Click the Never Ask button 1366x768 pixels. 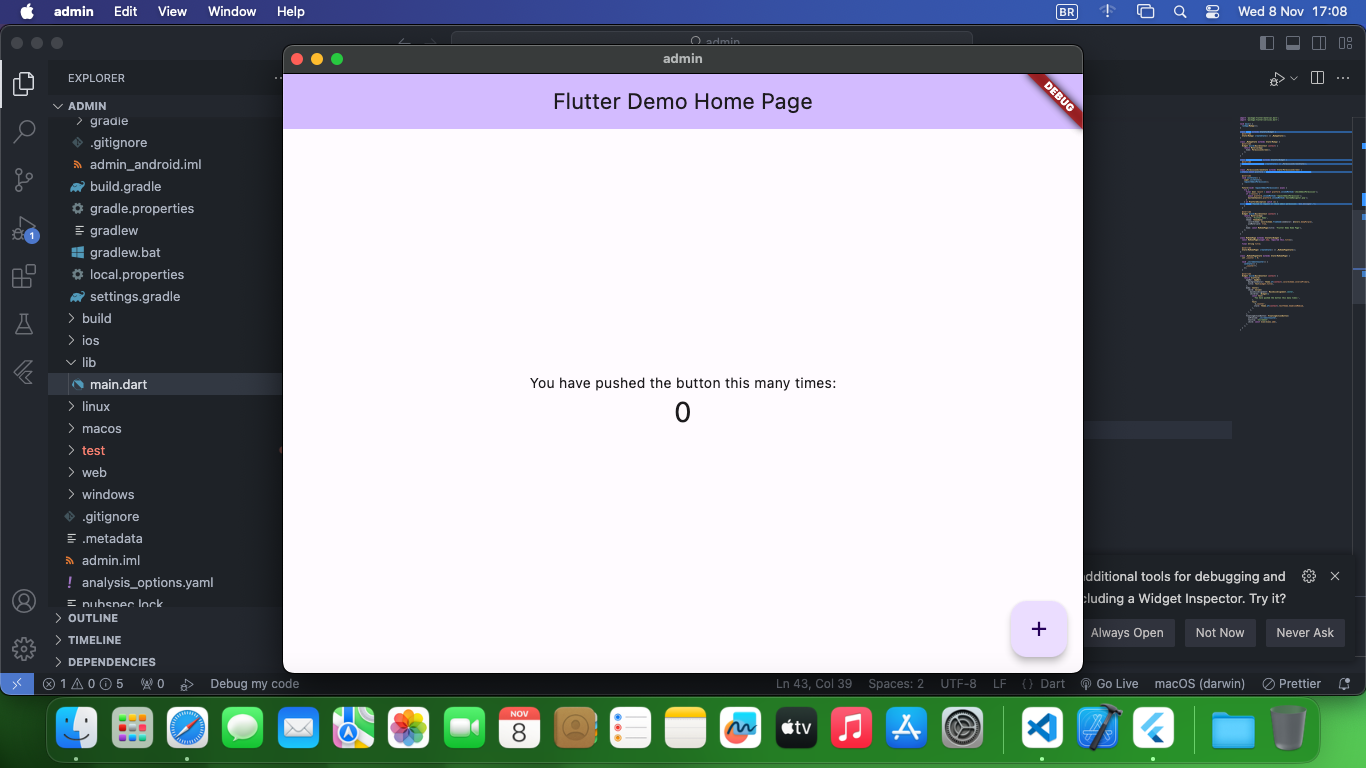pos(1305,633)
